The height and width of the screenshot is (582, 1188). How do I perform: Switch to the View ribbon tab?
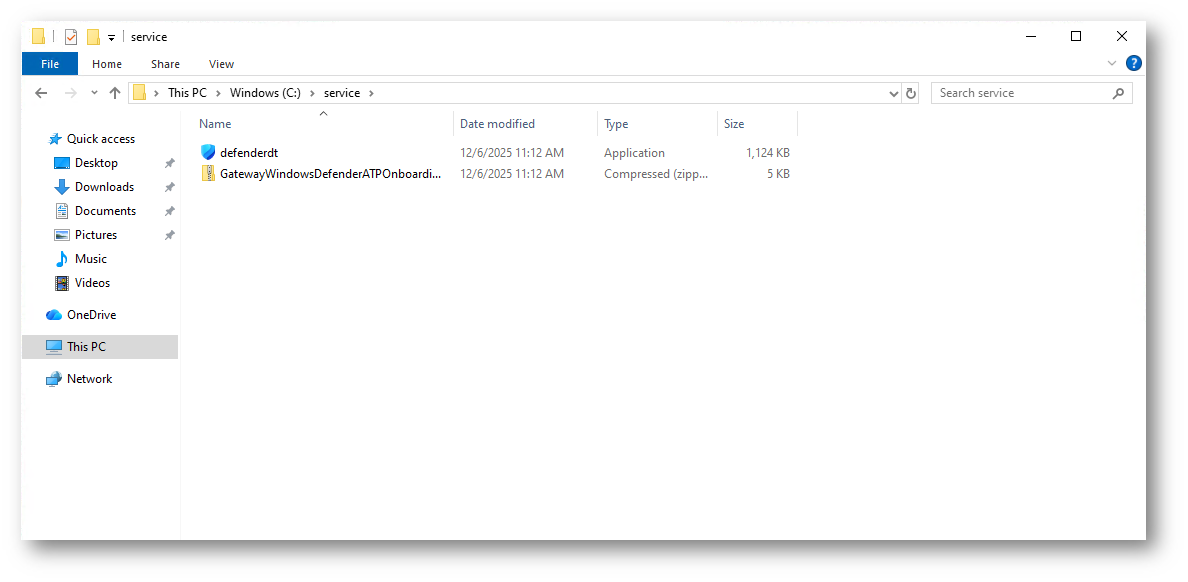221,64
